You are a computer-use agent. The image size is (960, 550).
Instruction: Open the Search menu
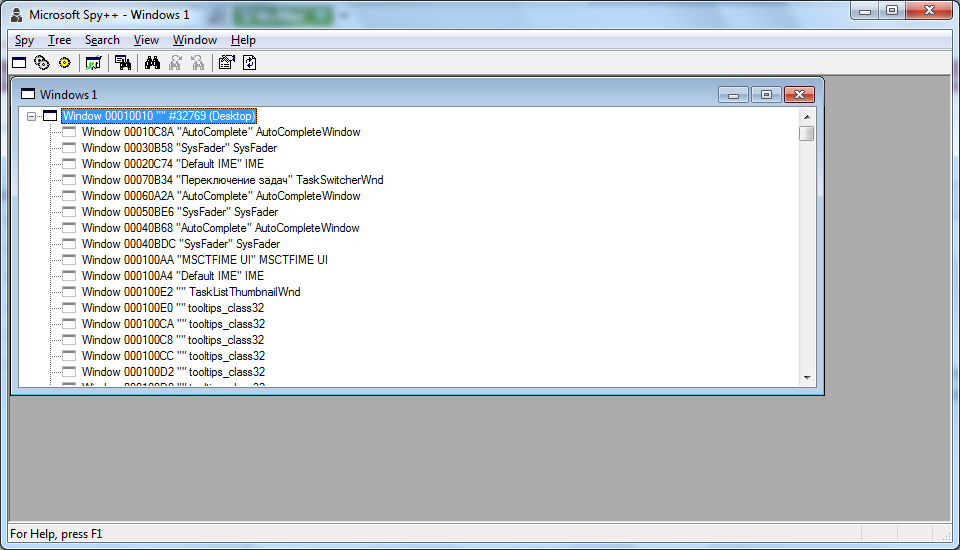102,40
